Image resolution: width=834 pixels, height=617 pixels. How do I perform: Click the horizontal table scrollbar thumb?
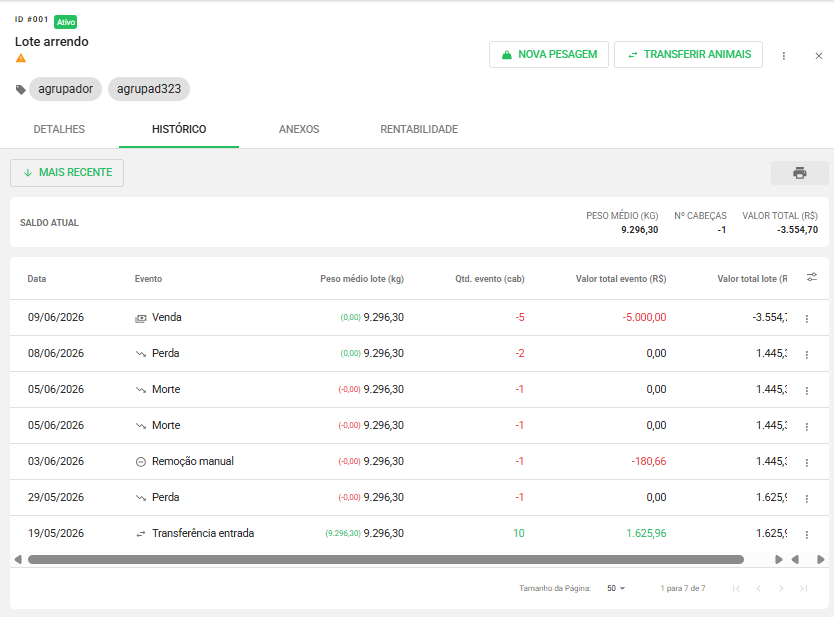coord(386,560)
